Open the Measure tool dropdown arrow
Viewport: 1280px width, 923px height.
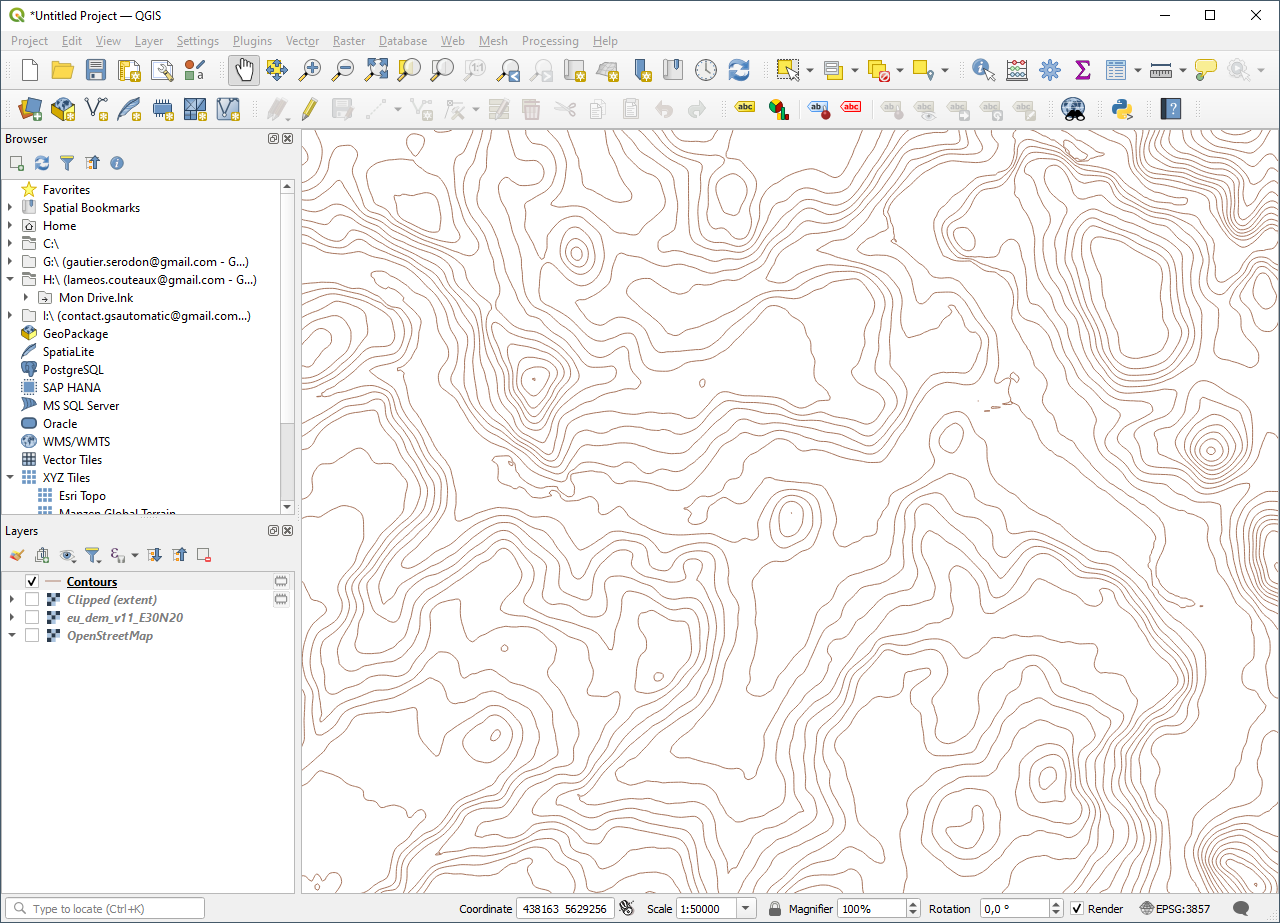click(x=1183, y=70)
